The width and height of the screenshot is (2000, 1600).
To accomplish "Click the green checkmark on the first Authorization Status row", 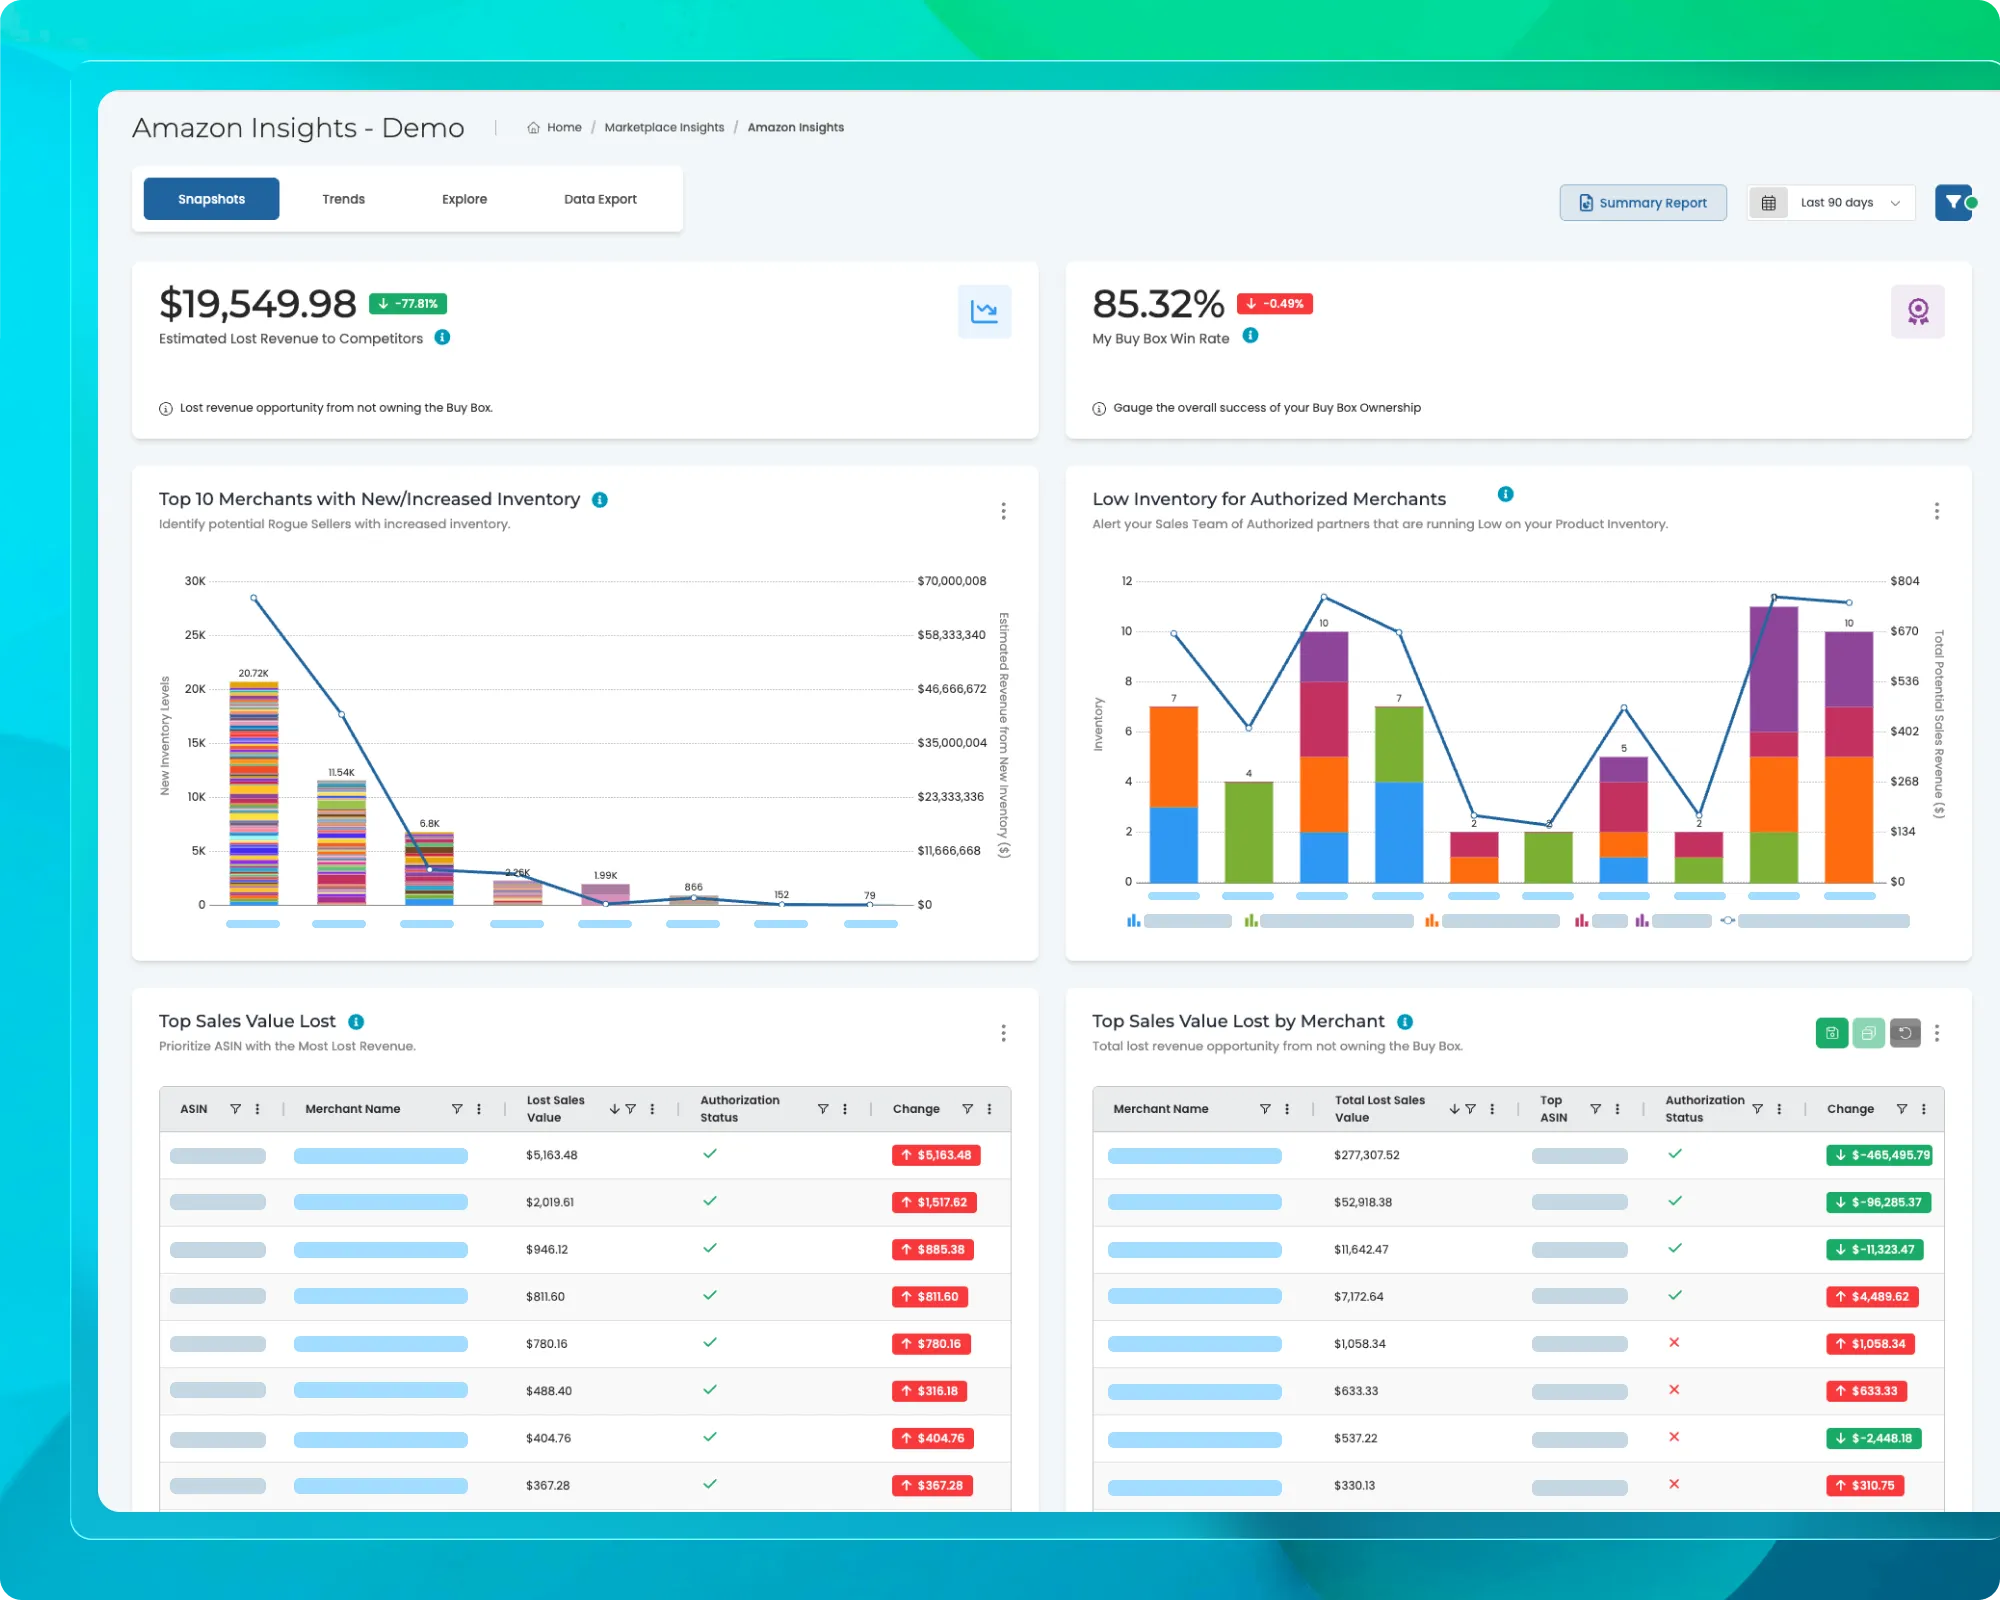I will pos(710,1154).
